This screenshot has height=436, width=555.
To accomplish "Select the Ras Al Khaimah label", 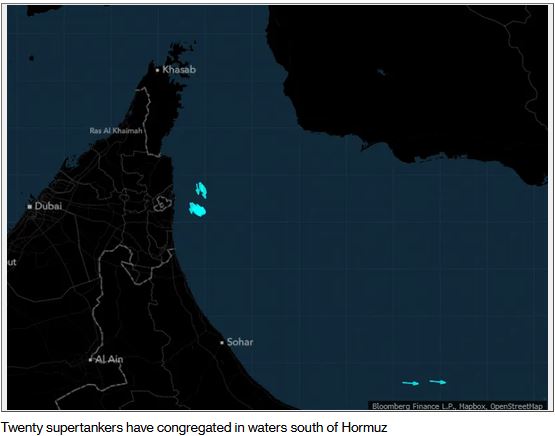I will pos(116,131).
